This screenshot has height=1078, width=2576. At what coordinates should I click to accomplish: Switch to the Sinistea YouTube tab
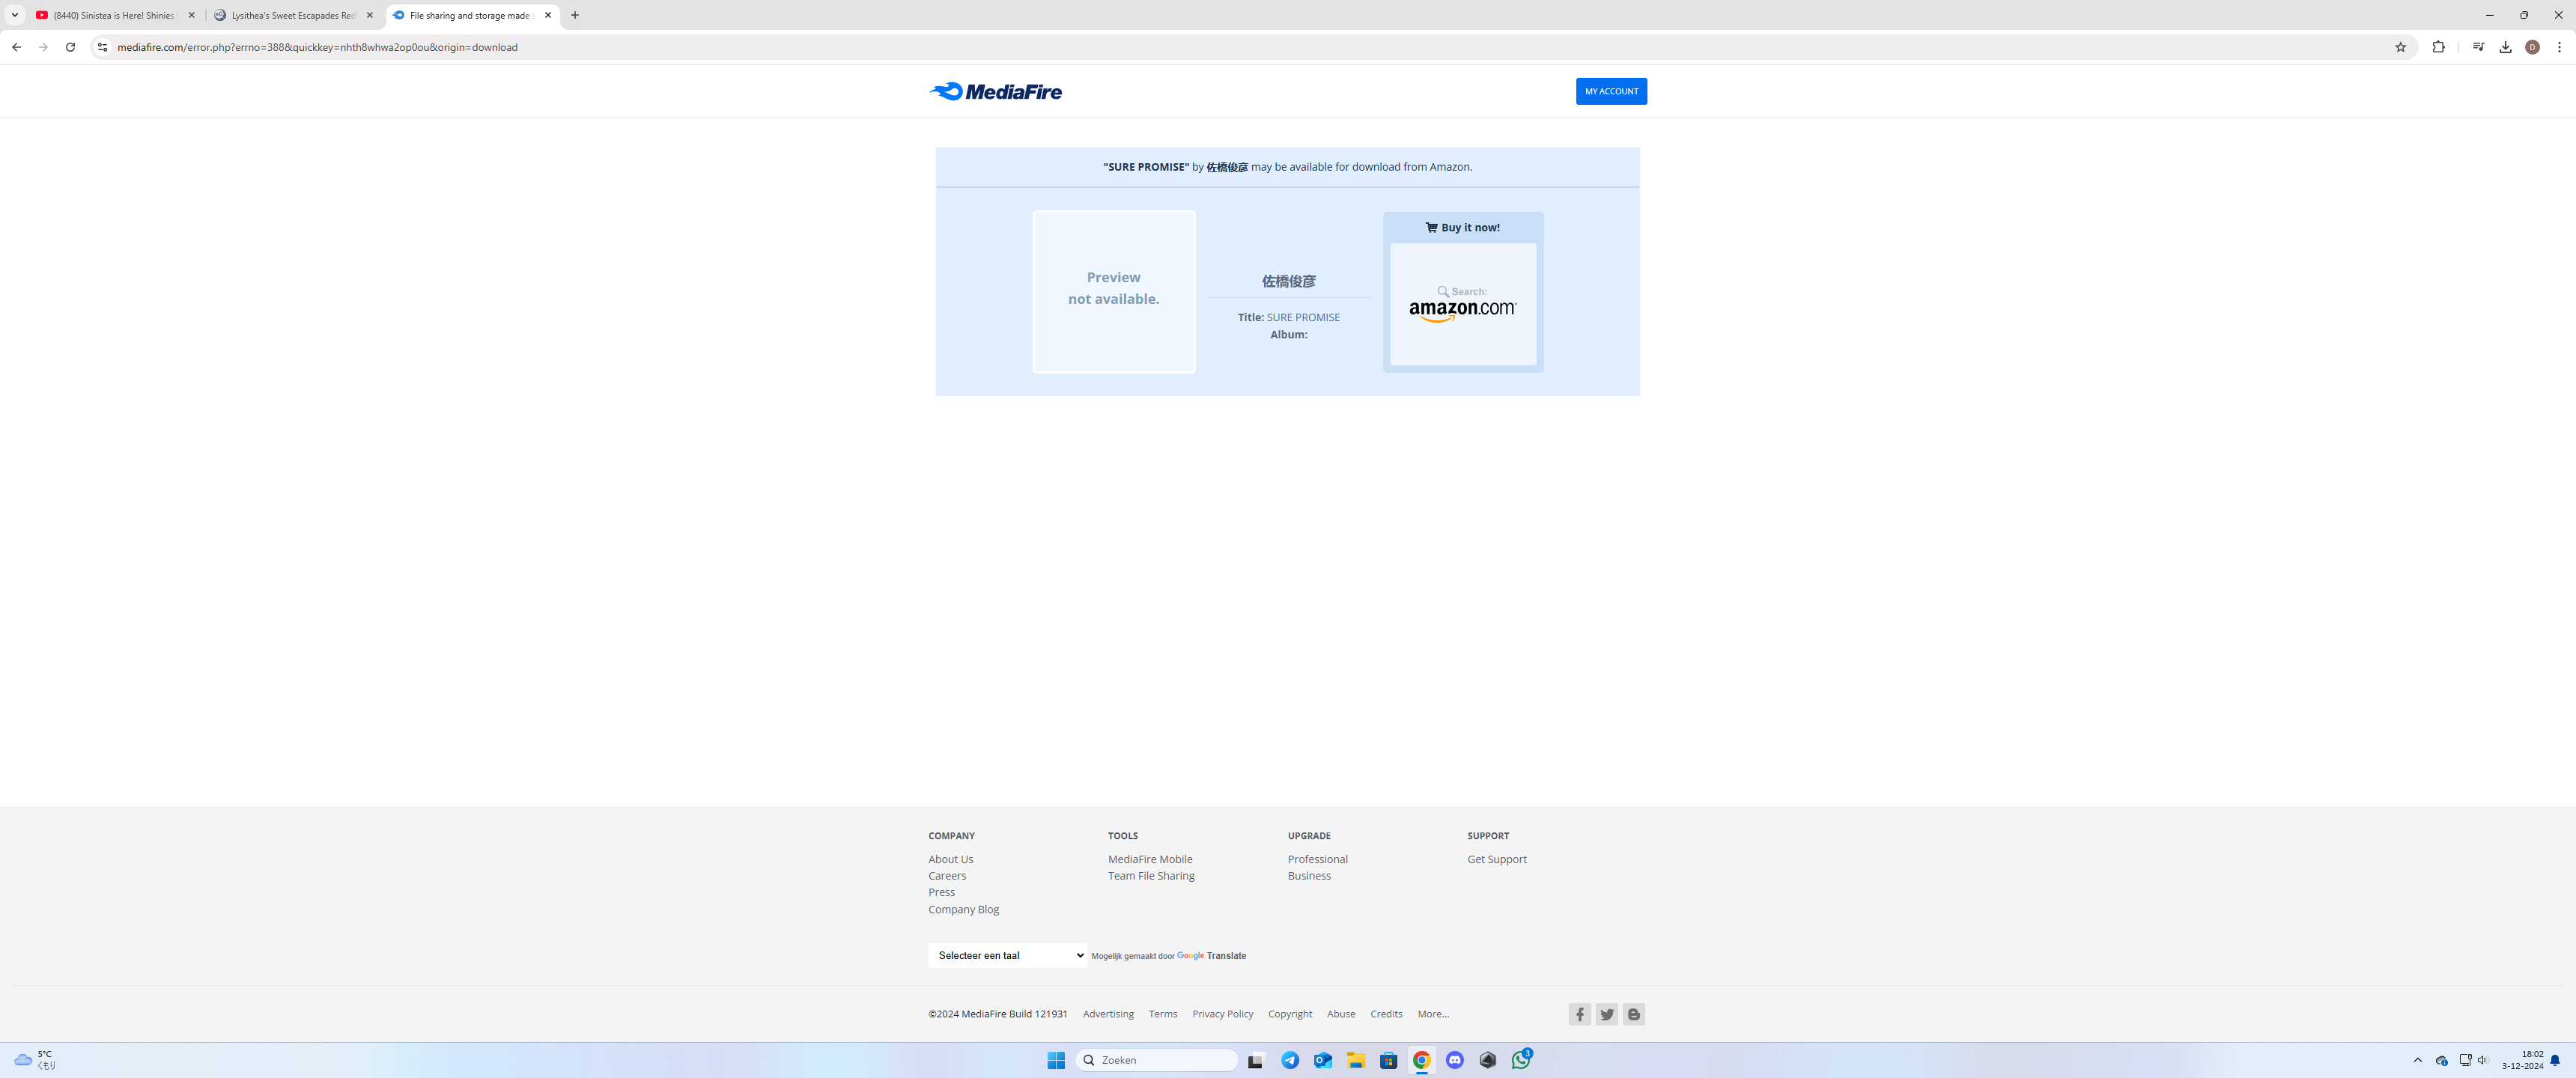pos(113,15)
